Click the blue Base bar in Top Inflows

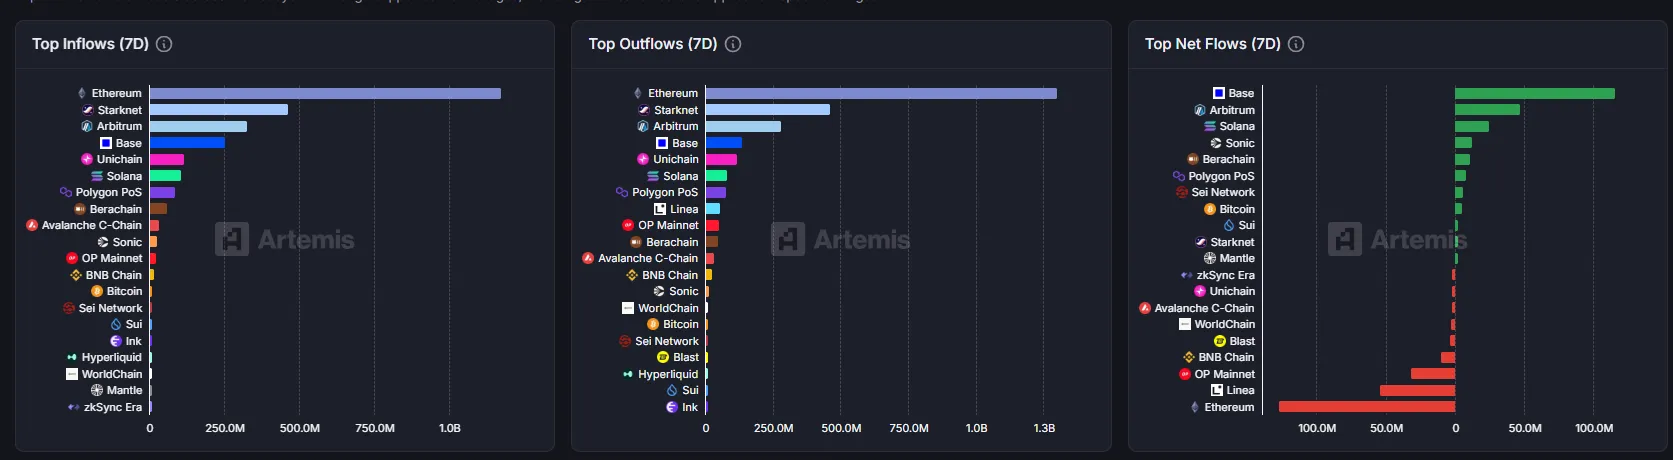point(187,143)
